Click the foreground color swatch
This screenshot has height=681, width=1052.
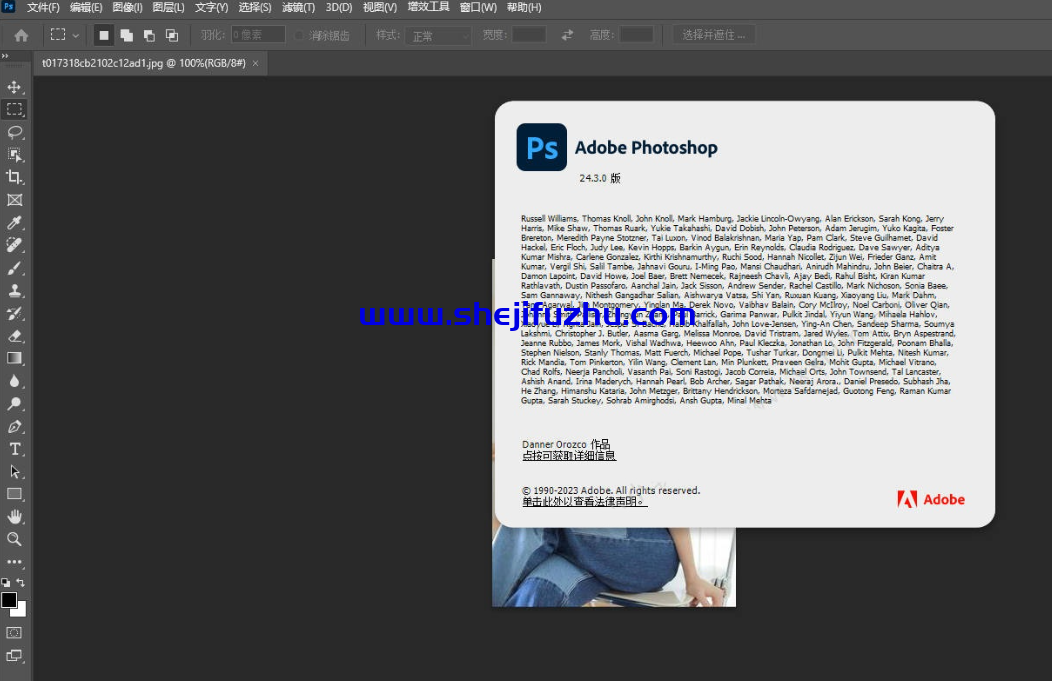9,600
